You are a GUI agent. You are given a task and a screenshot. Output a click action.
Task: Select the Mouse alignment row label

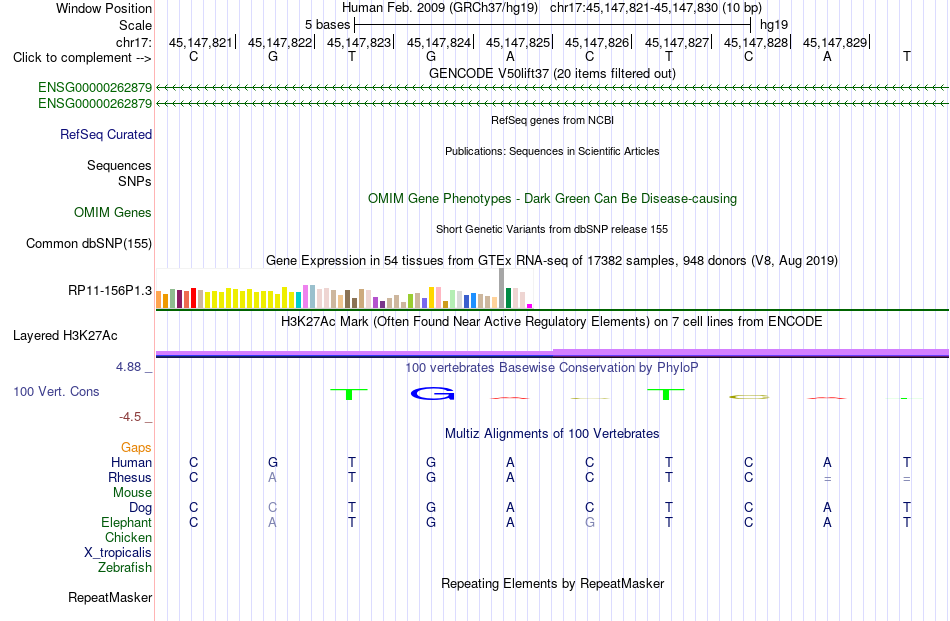pos(132,493)
